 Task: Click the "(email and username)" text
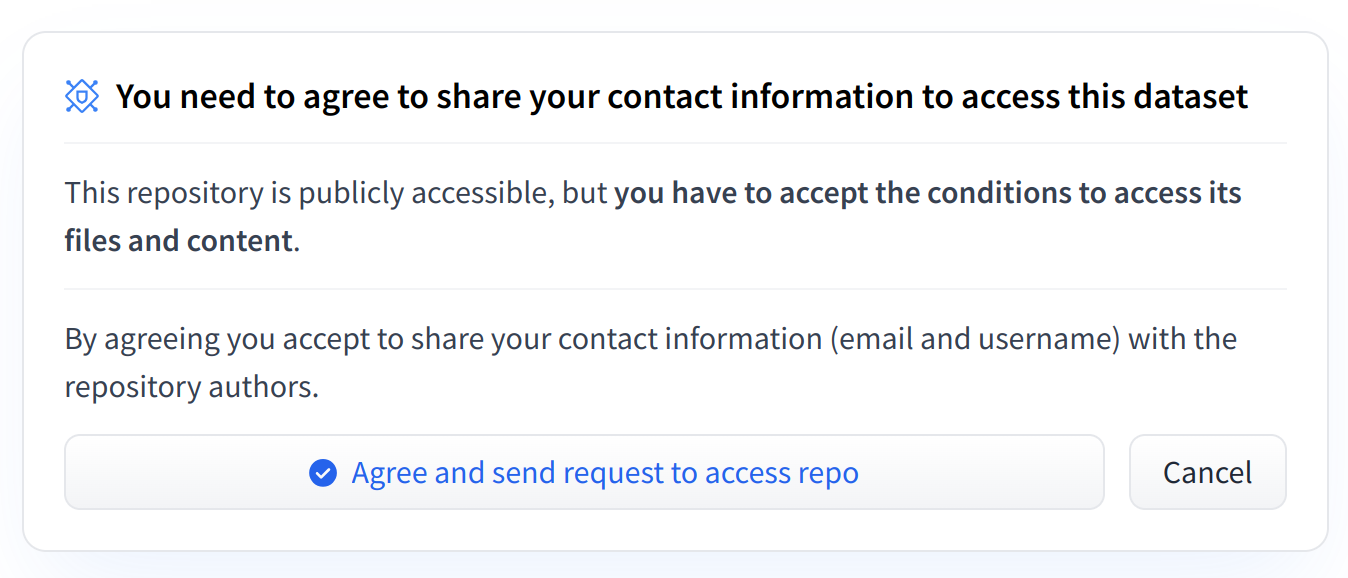pos(974,339)
